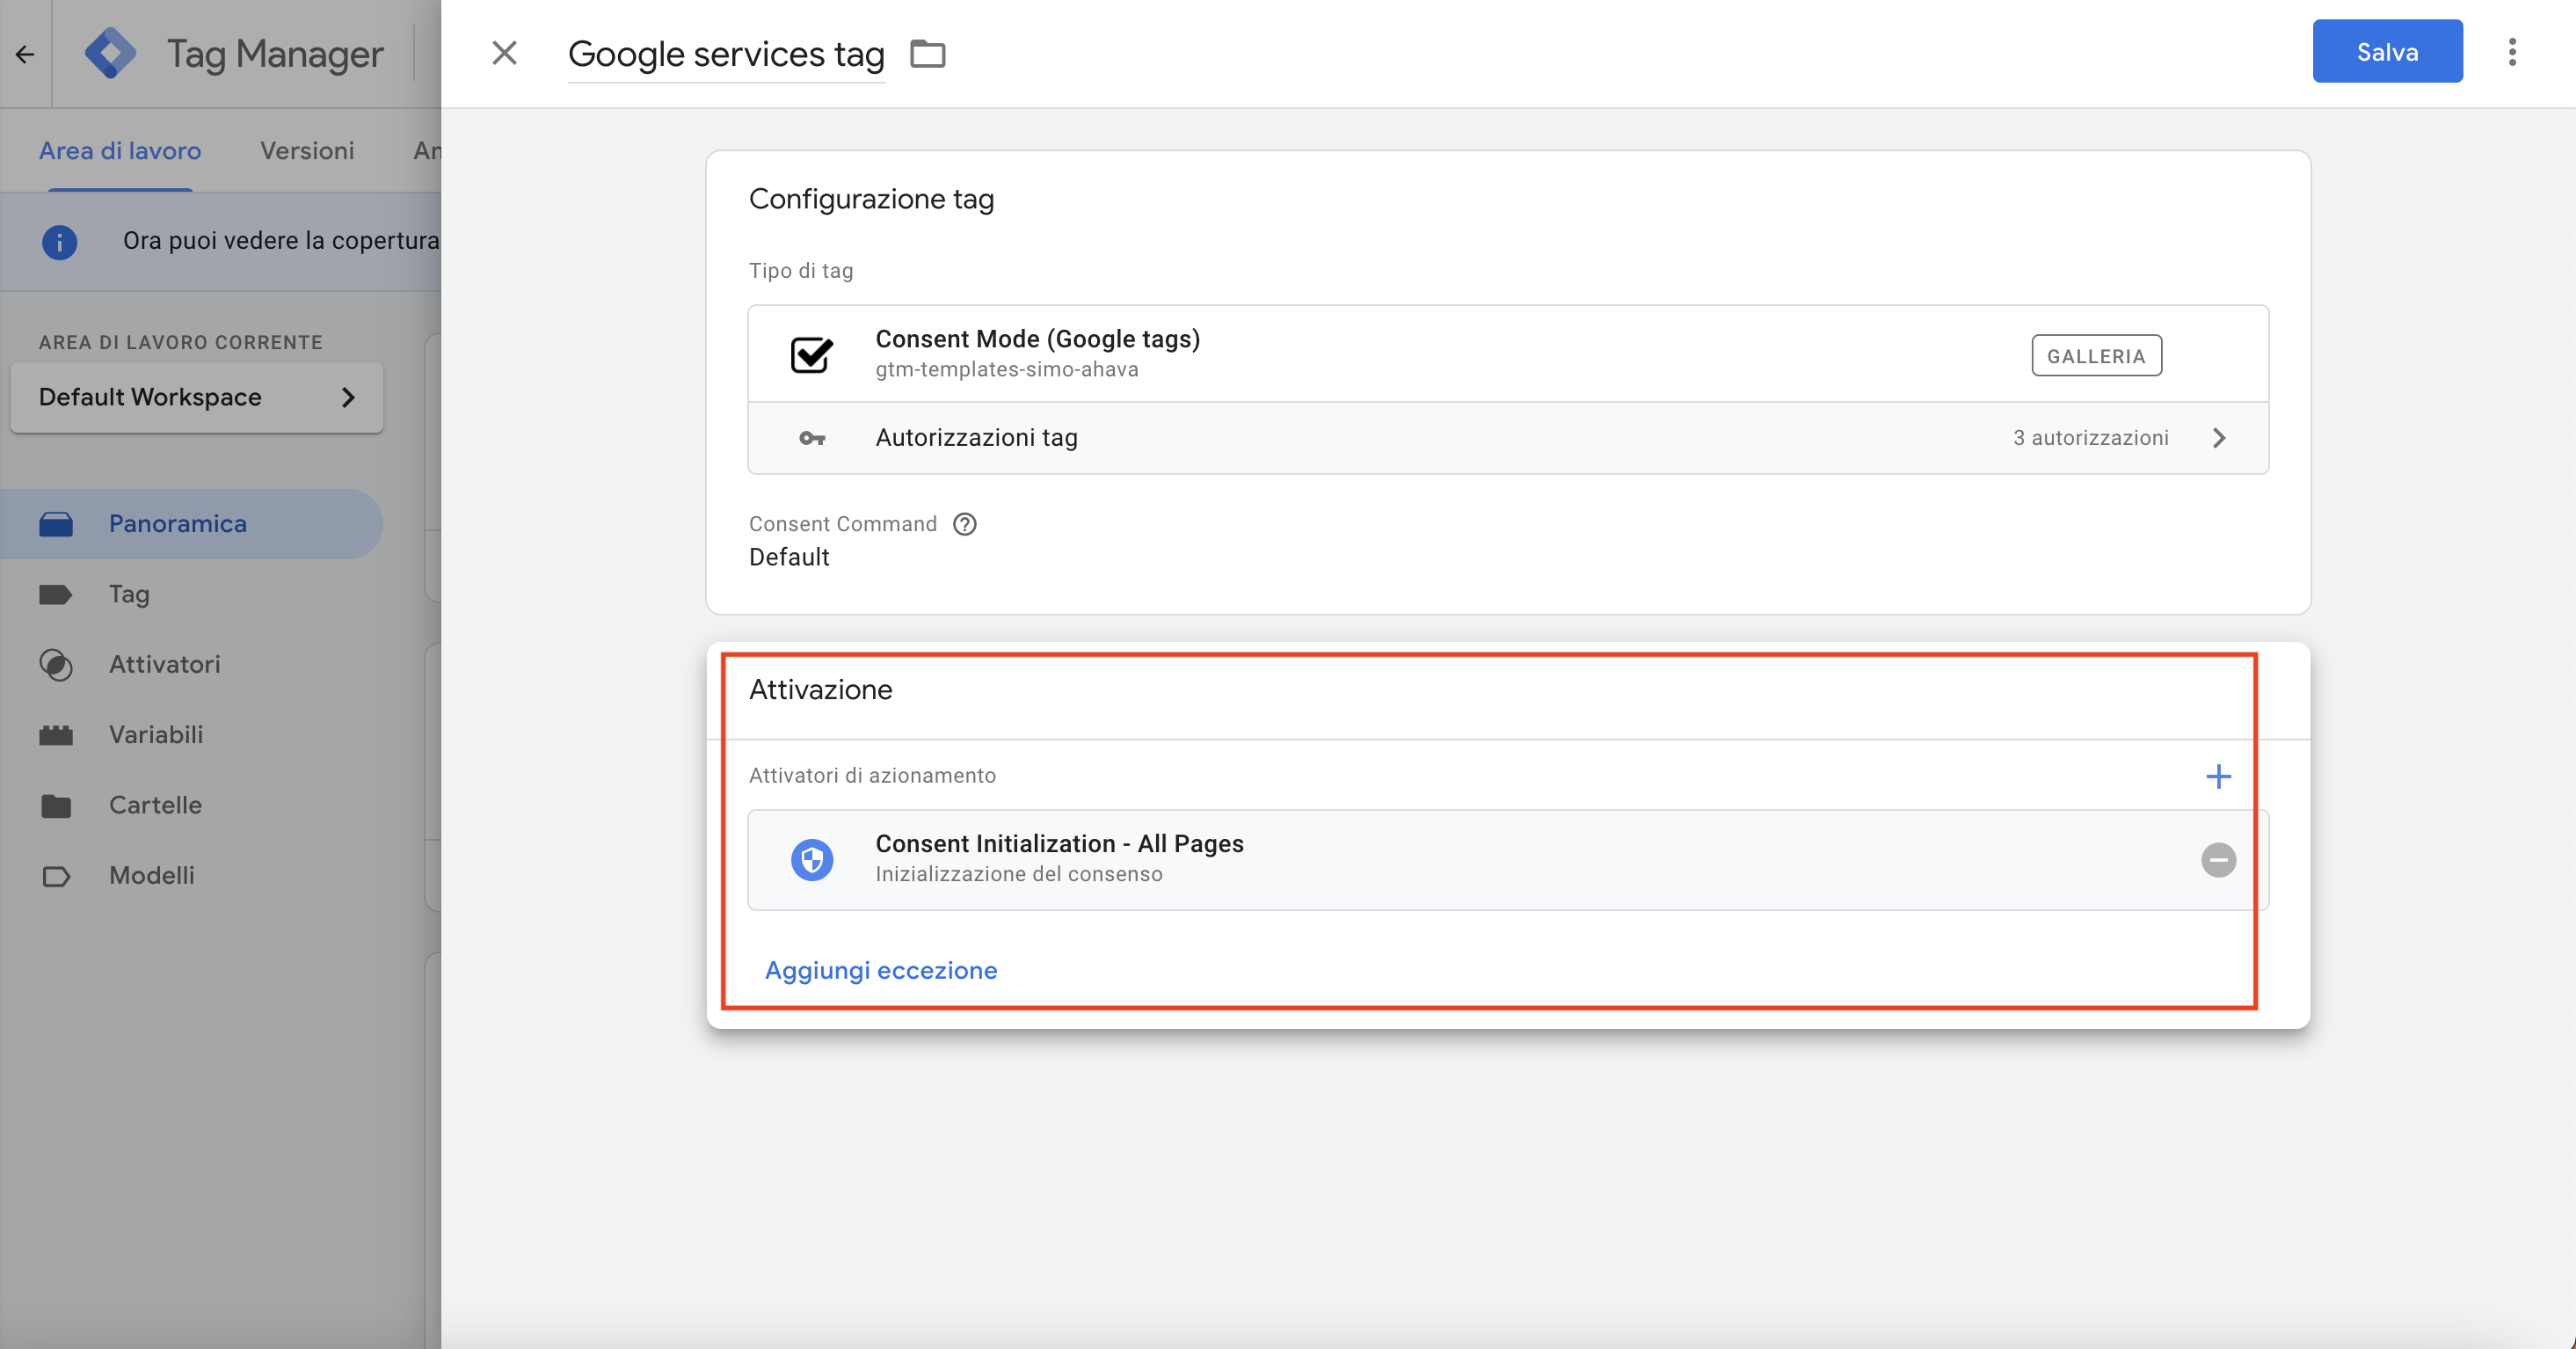Click the gtm-templates-simo-ahava text

(1007, 369)
